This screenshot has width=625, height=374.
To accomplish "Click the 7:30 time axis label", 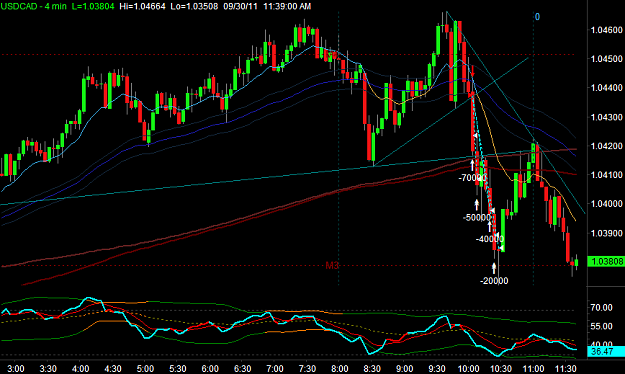I will [x=307, y=368].
